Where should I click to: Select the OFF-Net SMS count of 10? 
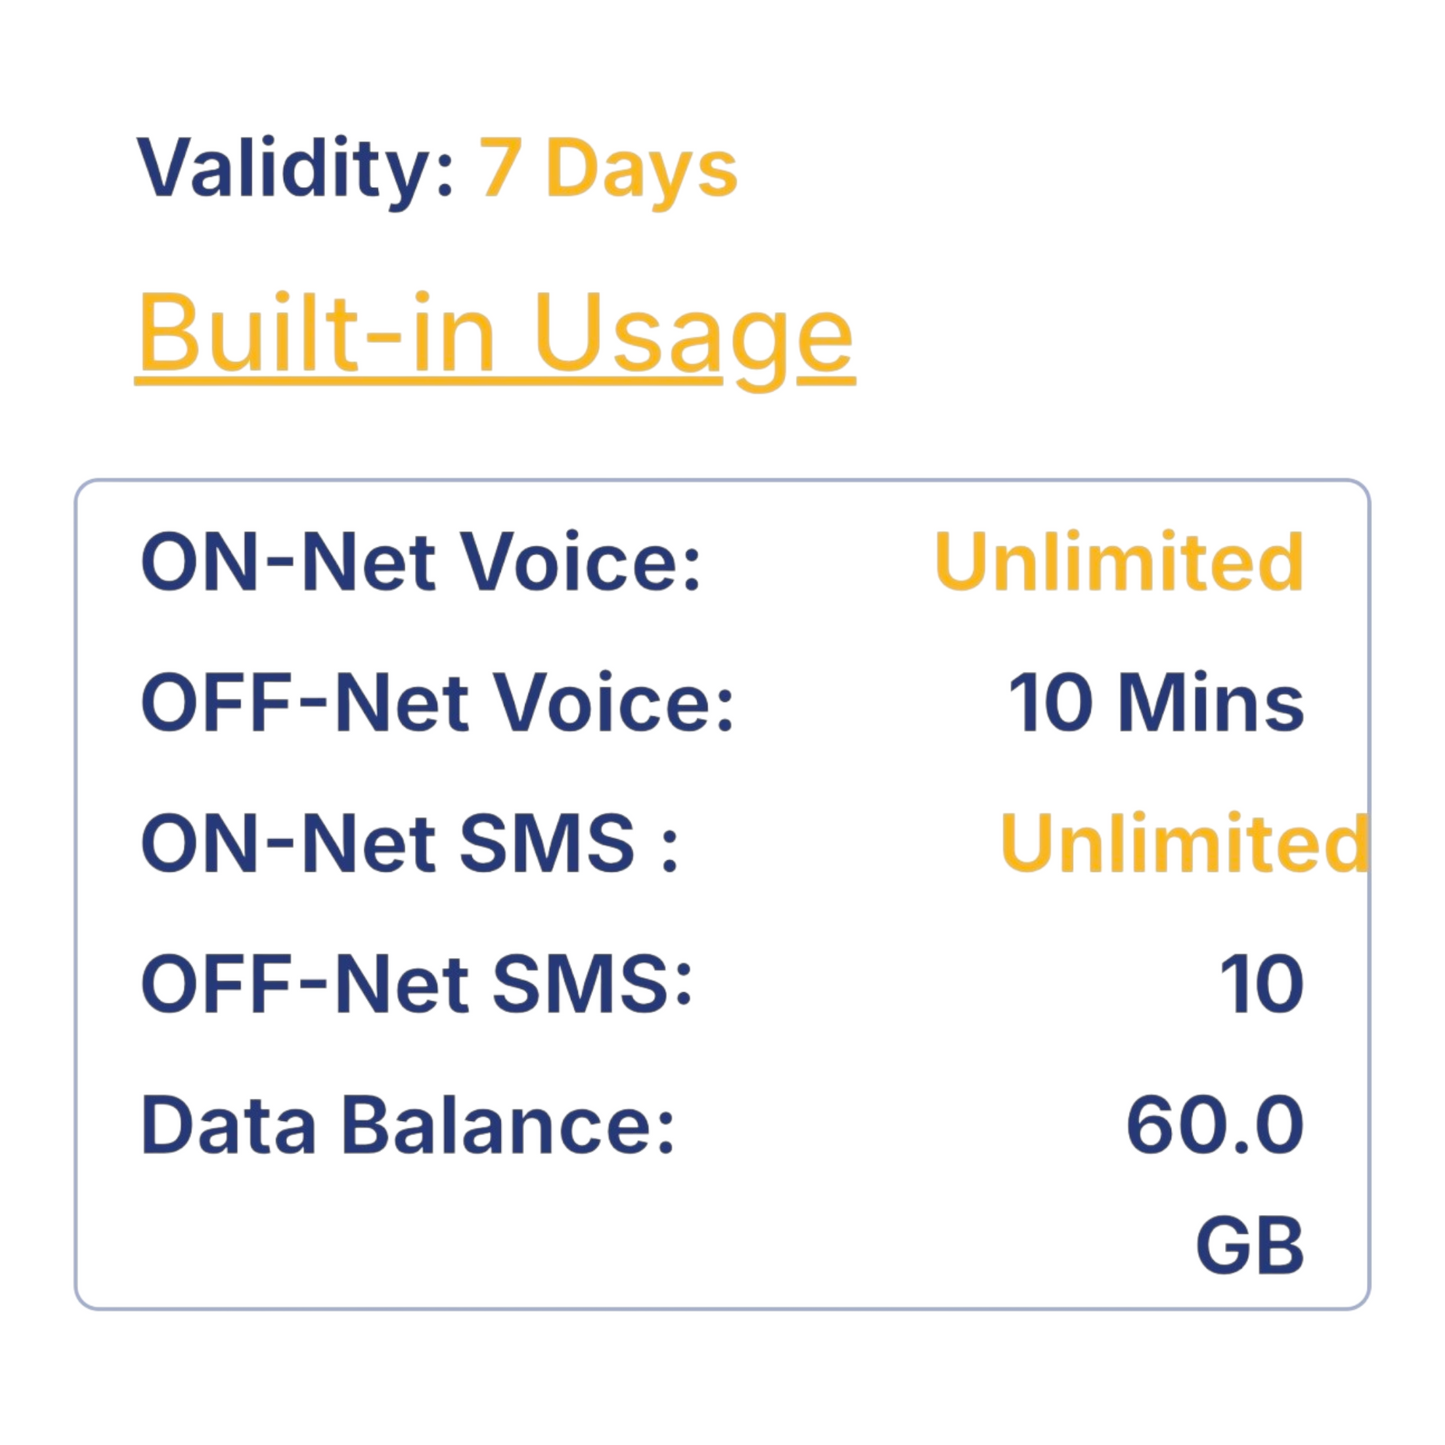coord(1262,985)
